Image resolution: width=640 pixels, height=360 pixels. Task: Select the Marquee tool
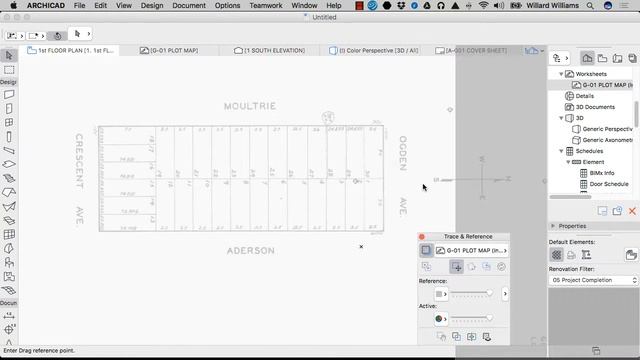pyautogui.click(x=9, y=70)
